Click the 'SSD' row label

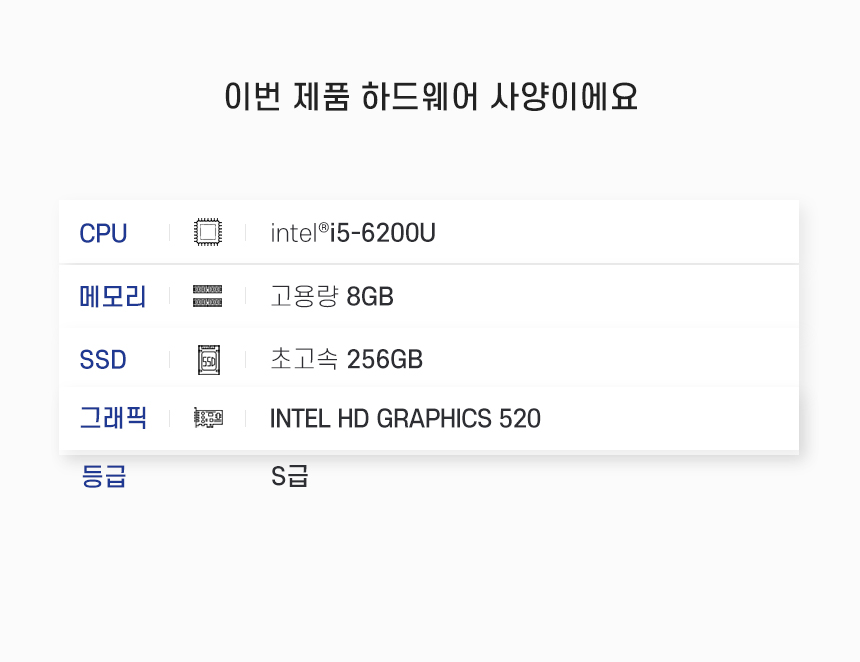(103, 360)
